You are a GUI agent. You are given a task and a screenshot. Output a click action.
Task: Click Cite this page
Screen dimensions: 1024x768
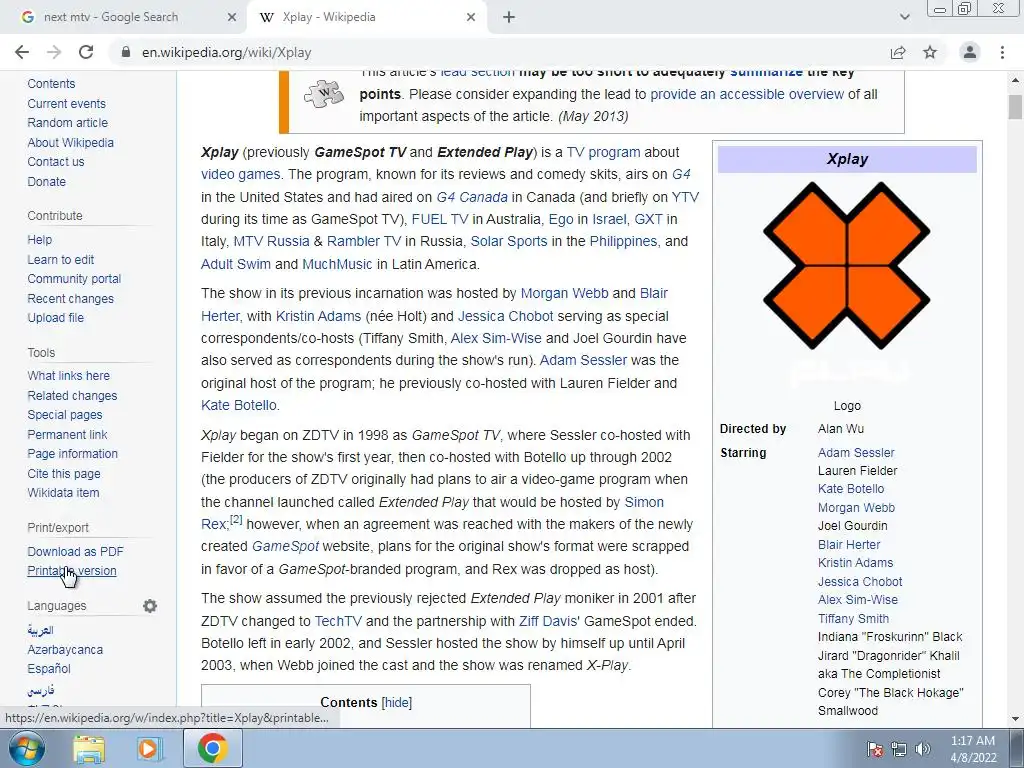(x=64, y=473)
